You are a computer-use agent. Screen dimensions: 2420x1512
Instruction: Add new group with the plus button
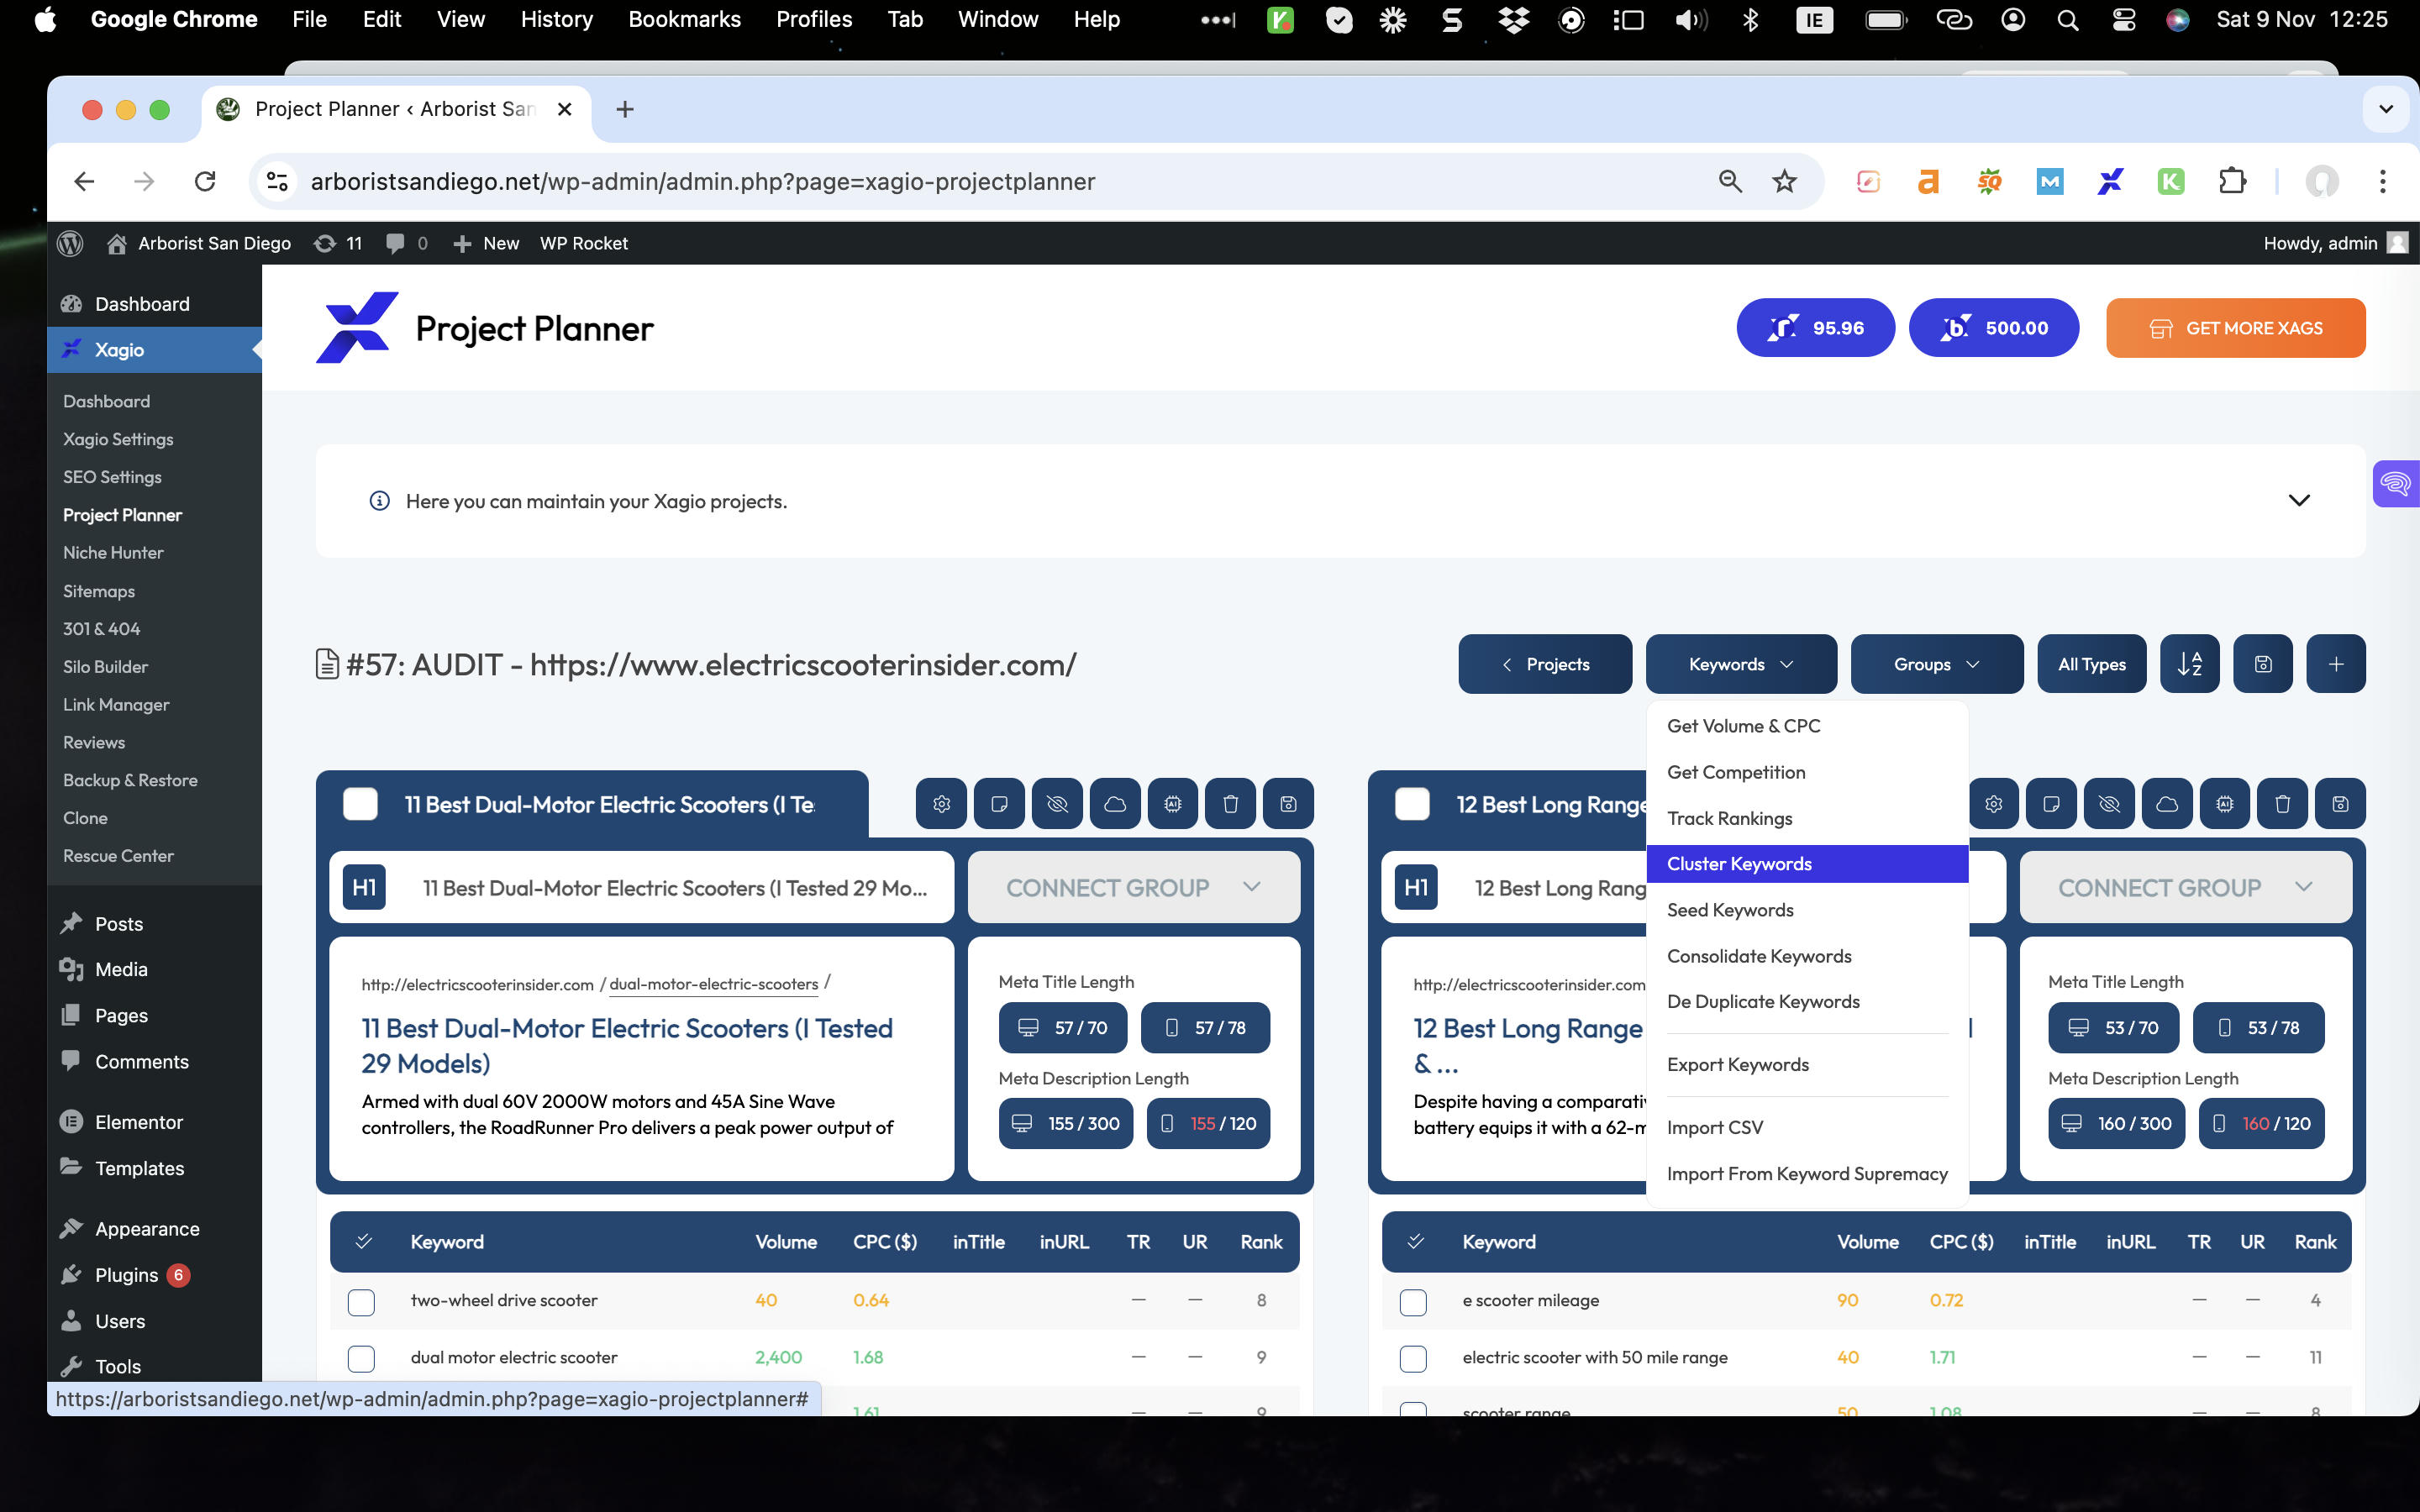tap(2336, 664)
